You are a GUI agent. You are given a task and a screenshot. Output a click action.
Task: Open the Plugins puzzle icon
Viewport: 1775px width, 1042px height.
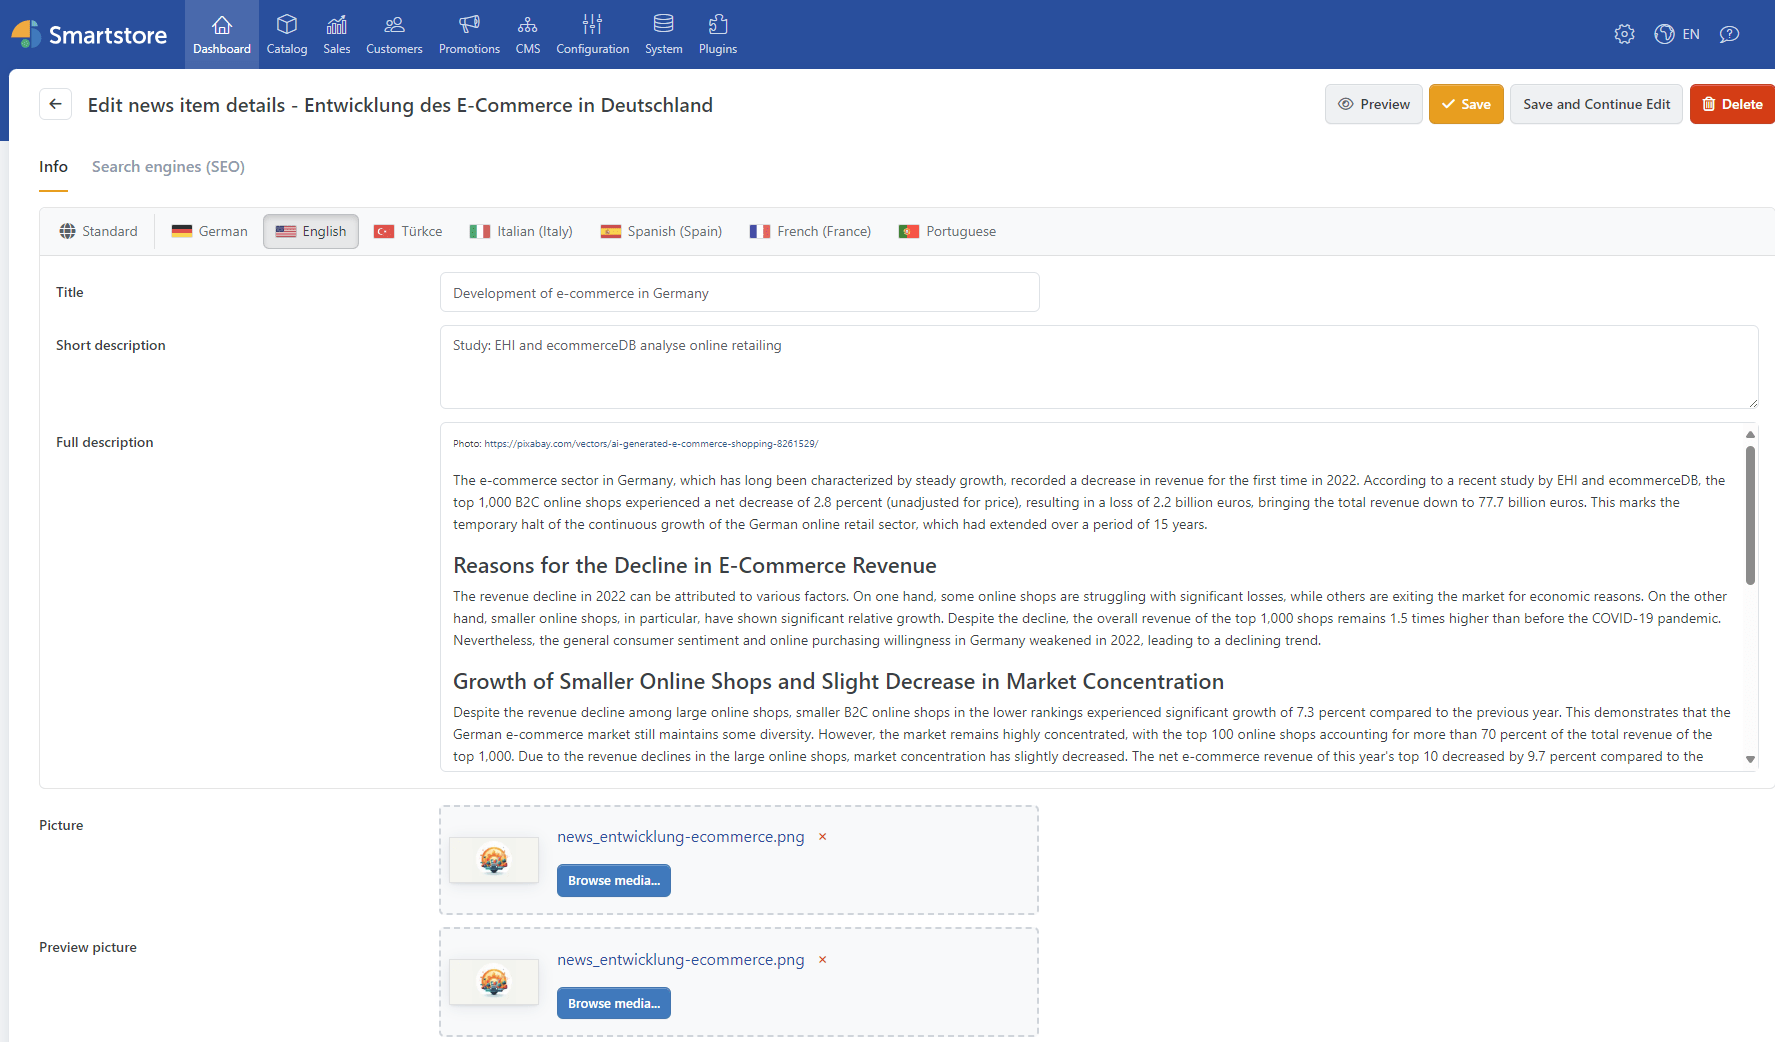718,25
